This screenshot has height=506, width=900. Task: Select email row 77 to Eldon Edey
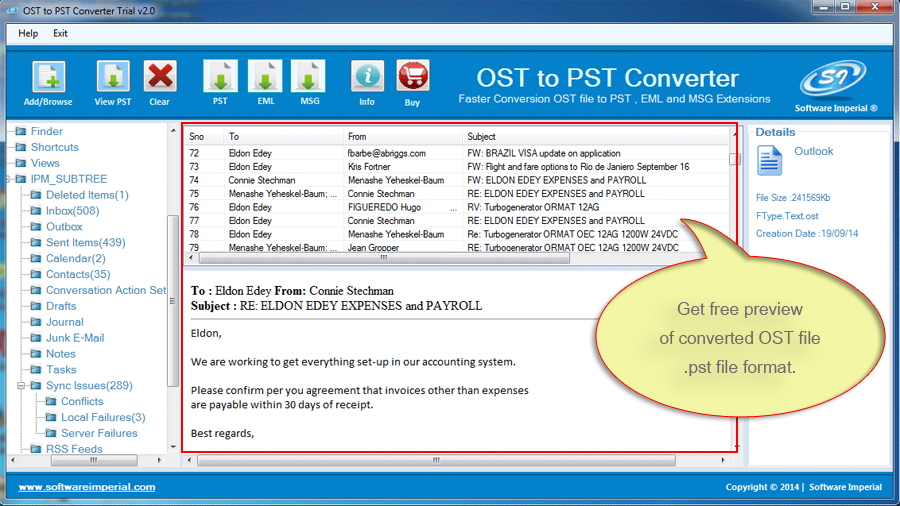pyautogui.click(x=457, y=220)
